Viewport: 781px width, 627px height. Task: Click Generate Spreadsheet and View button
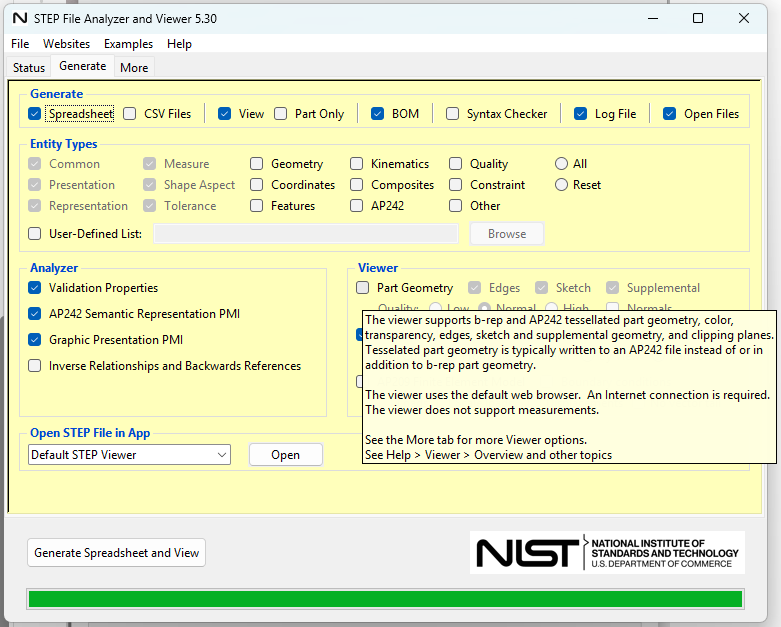116,553
